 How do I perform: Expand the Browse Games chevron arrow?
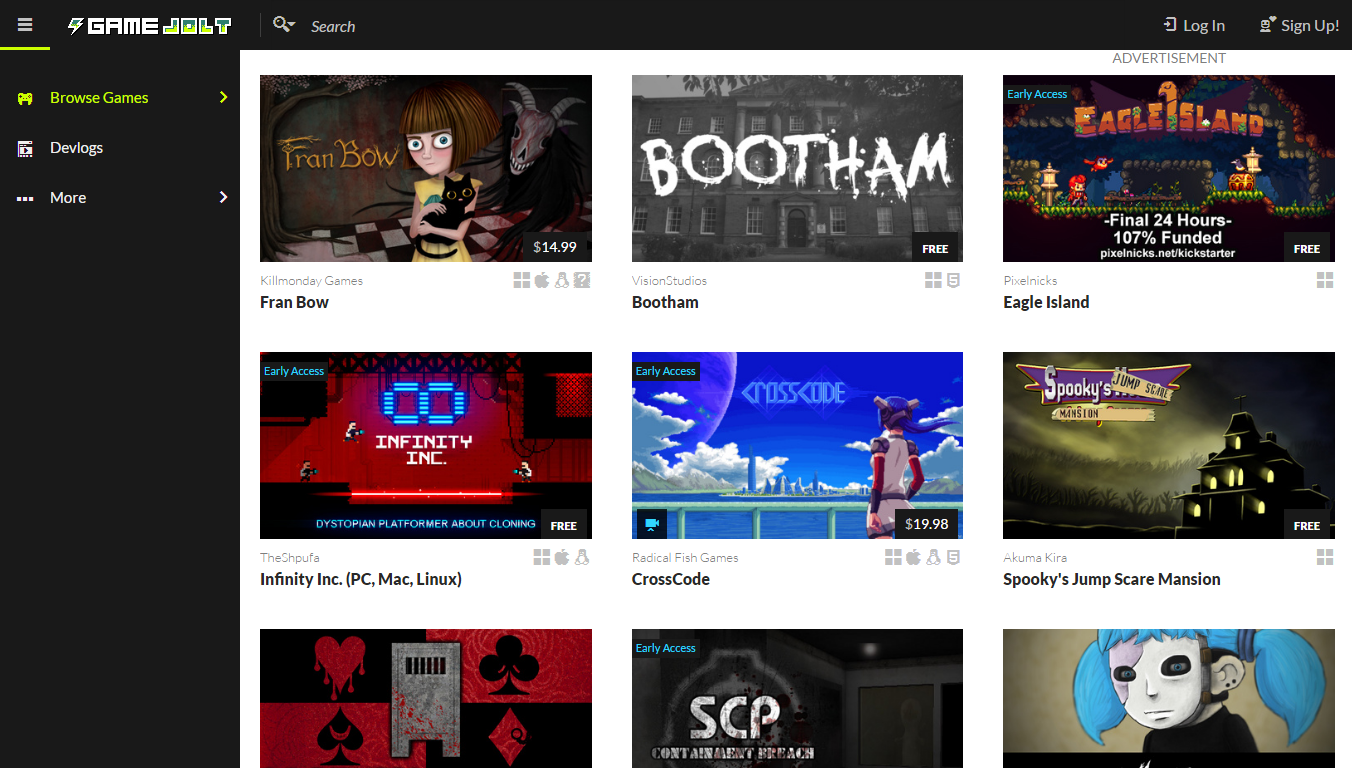[223, 98]
